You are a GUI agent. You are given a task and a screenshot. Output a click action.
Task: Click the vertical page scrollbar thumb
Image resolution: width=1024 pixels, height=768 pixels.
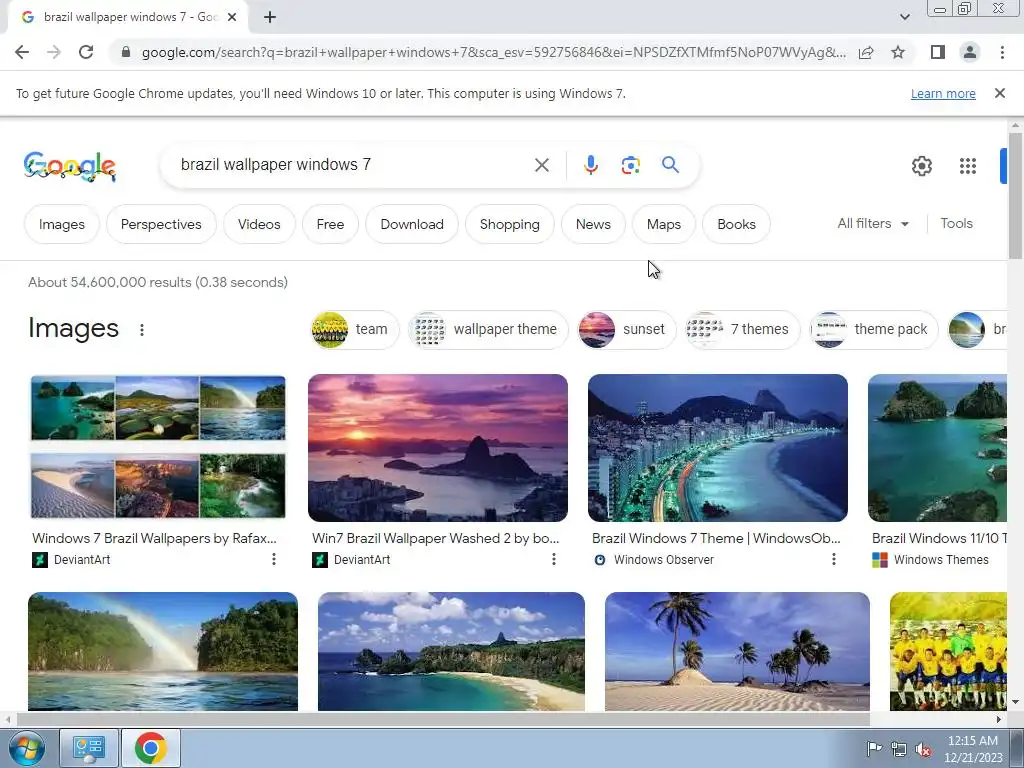pyautogui.click(x=1015, y=195)
